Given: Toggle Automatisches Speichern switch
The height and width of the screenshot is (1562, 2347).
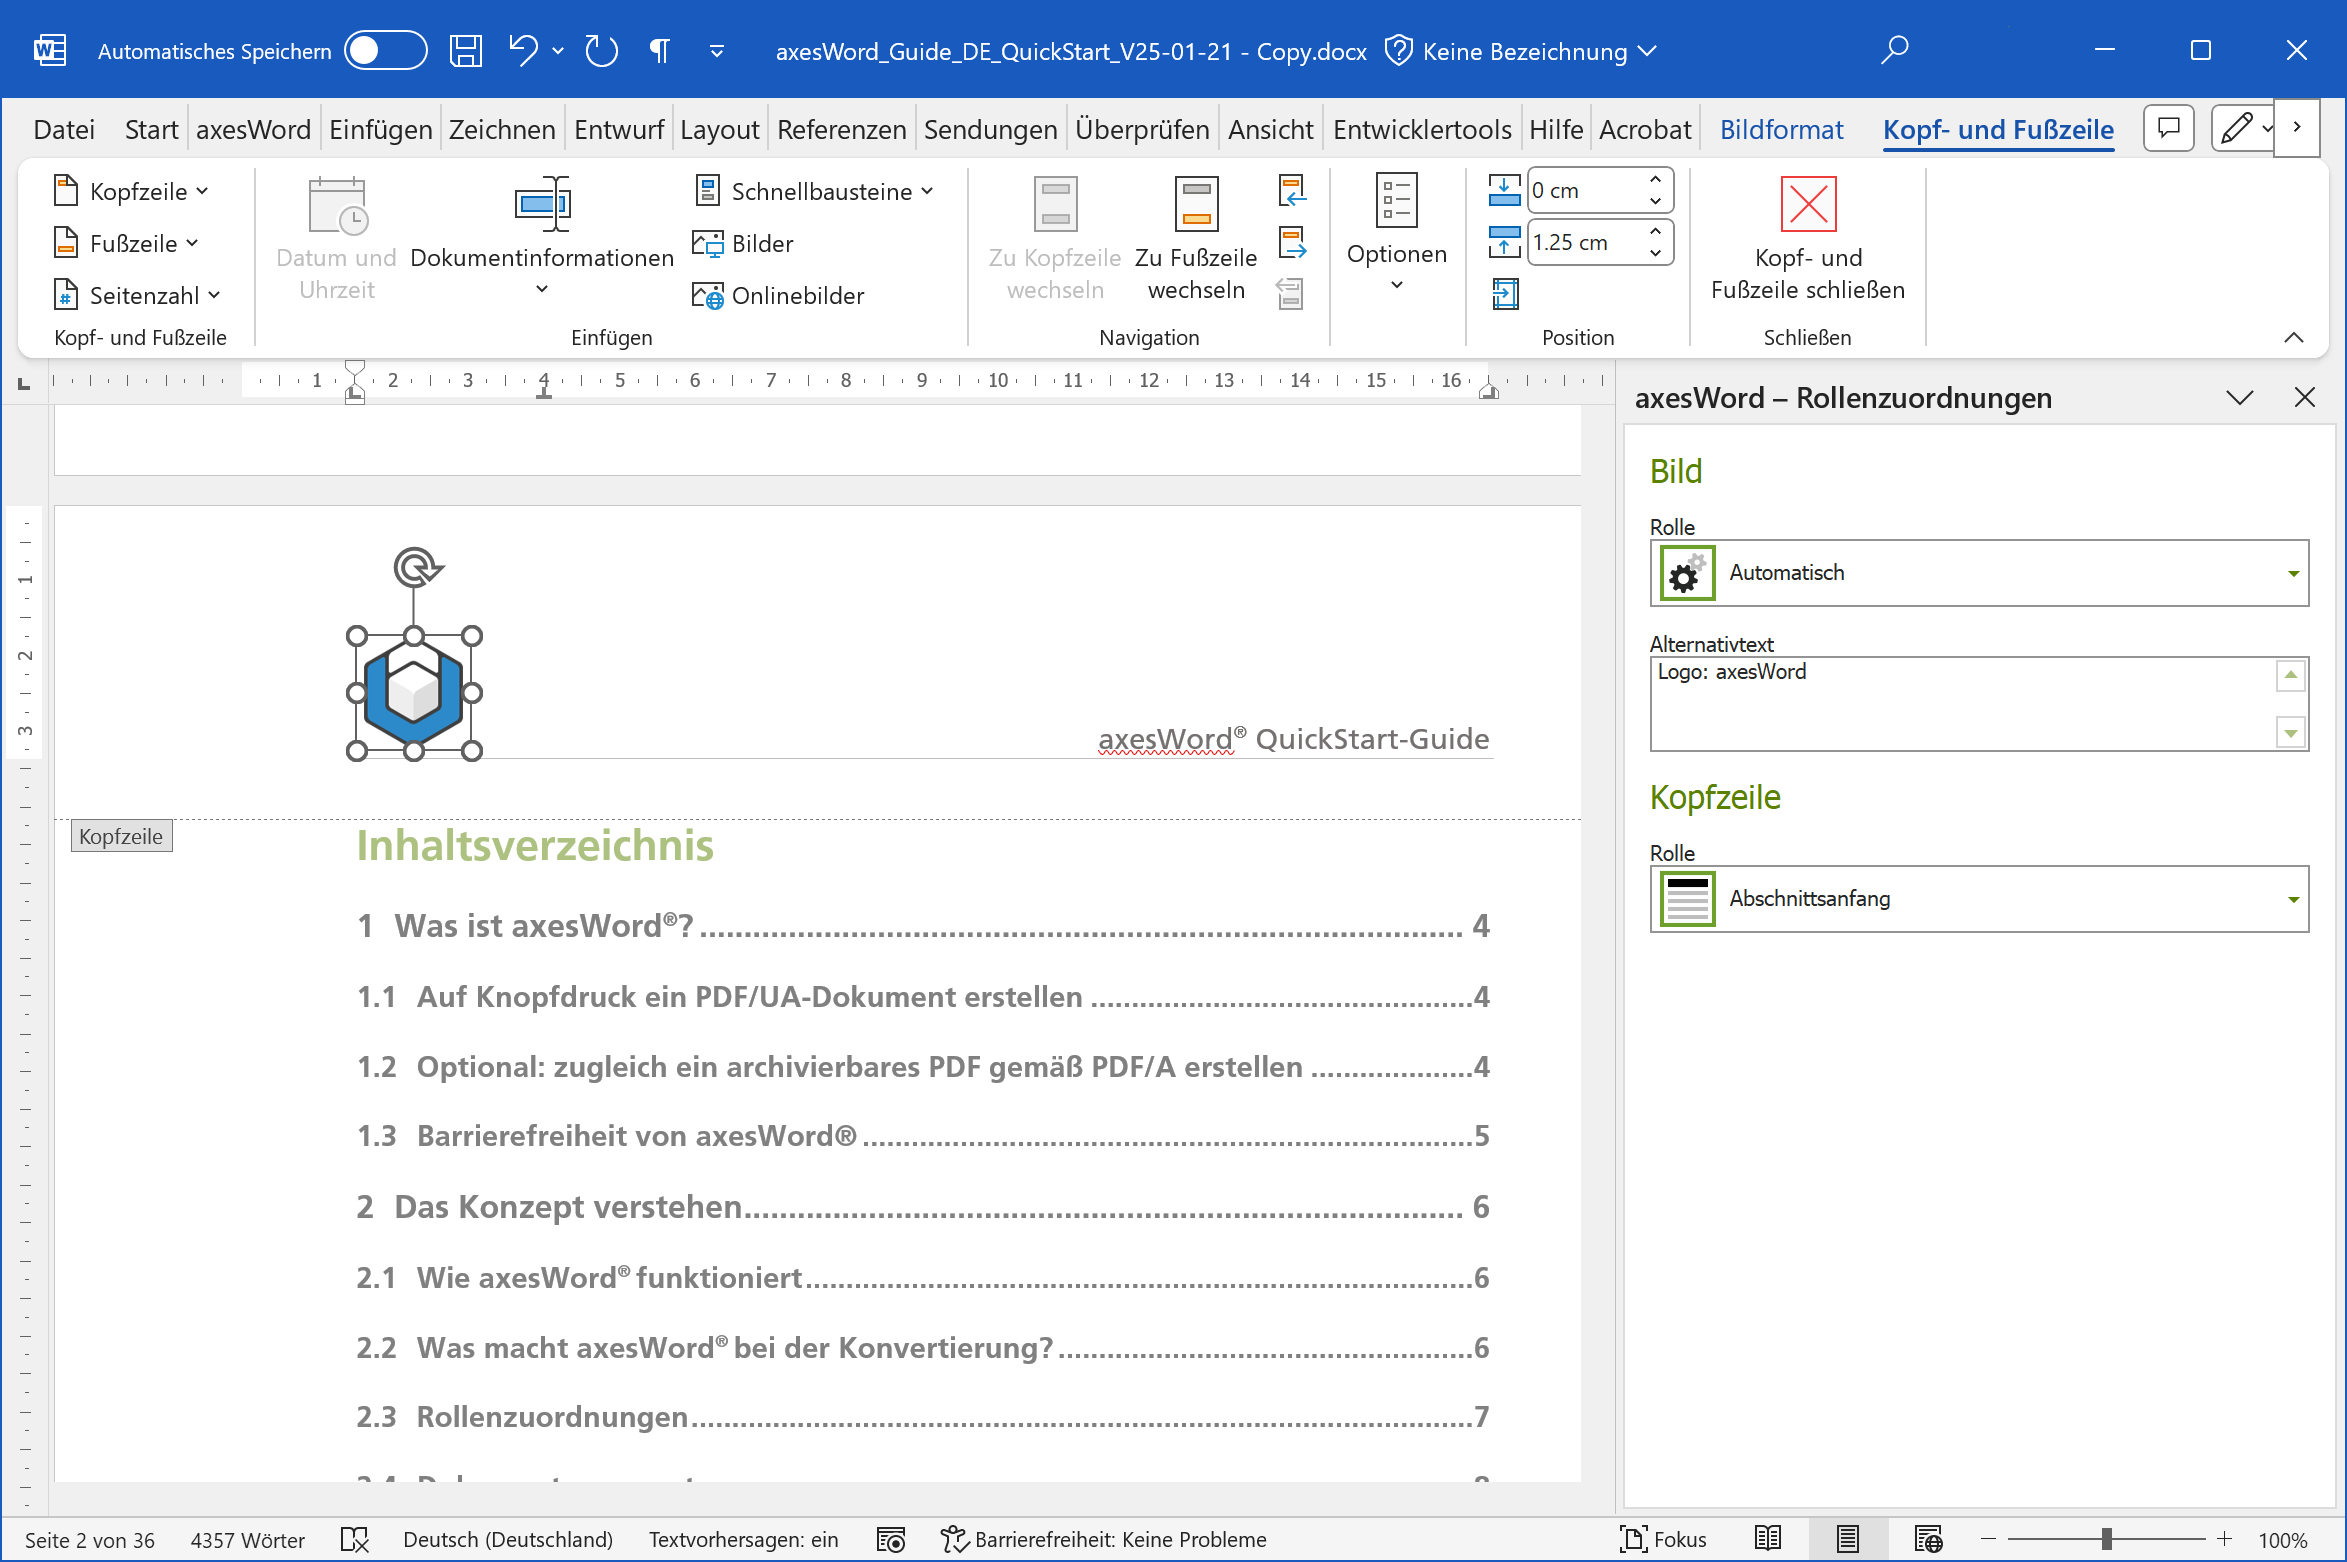Looking at the screenshot, I should click(385, 51).
